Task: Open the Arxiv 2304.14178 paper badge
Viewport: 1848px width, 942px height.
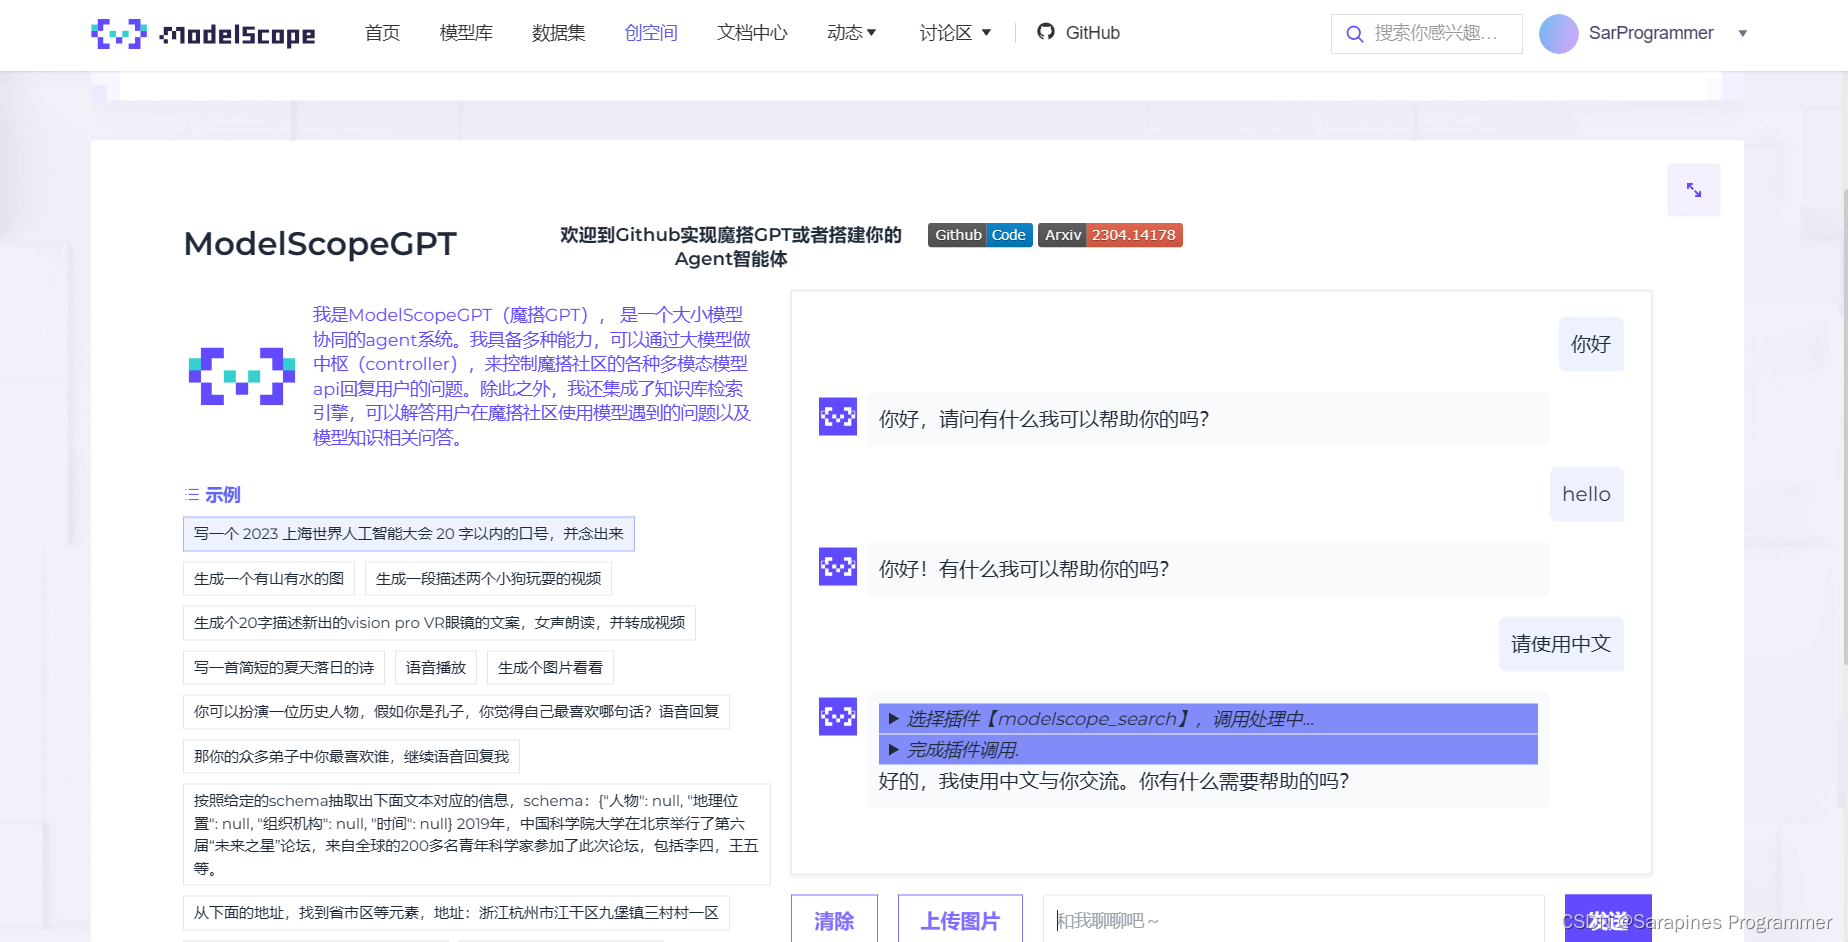Action: pos(1110,234)
